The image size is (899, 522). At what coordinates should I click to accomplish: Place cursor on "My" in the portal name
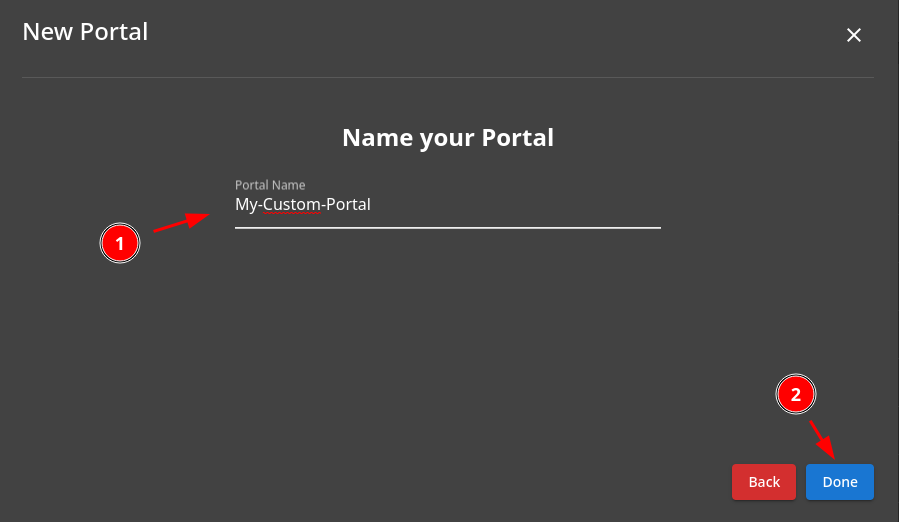click(x=246, y=205)
